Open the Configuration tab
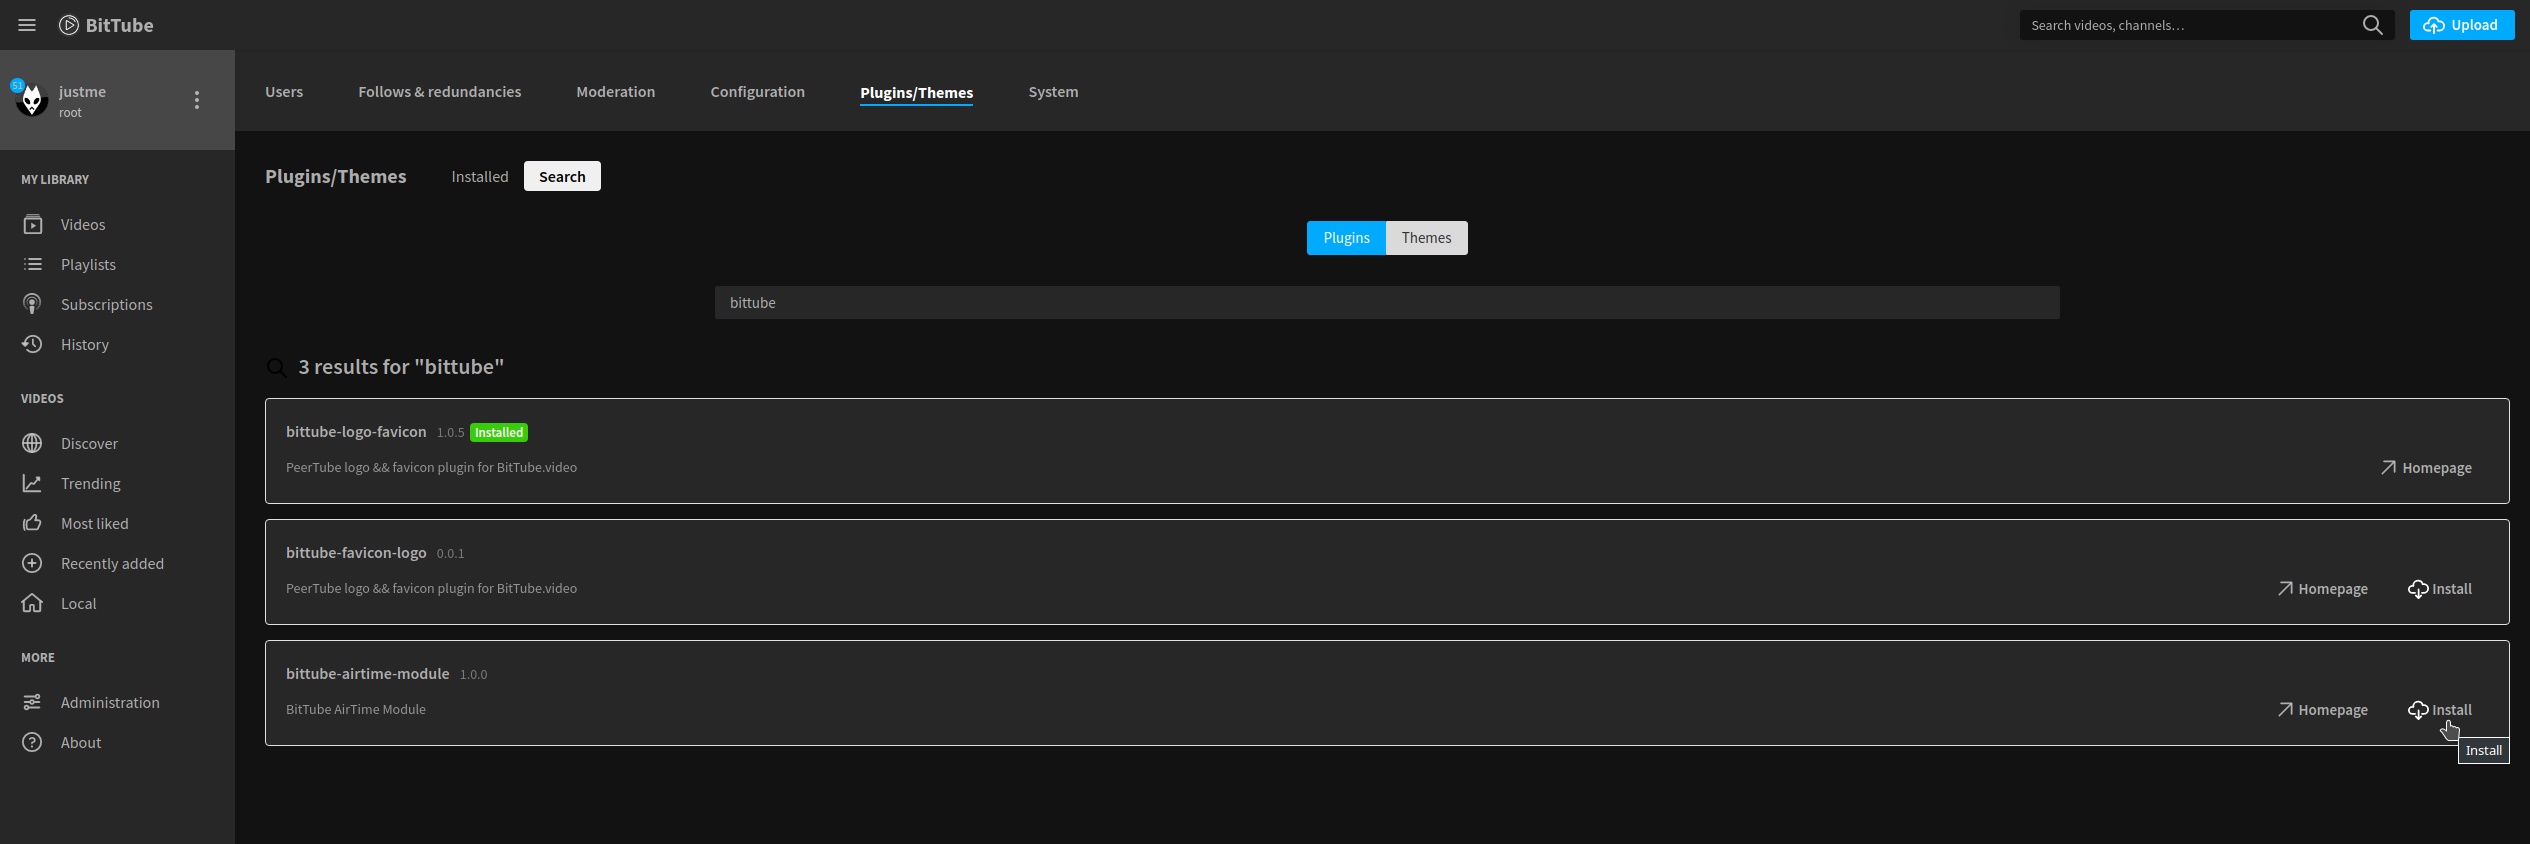Viewport: 2530px width, 844px height. point(757,92)
